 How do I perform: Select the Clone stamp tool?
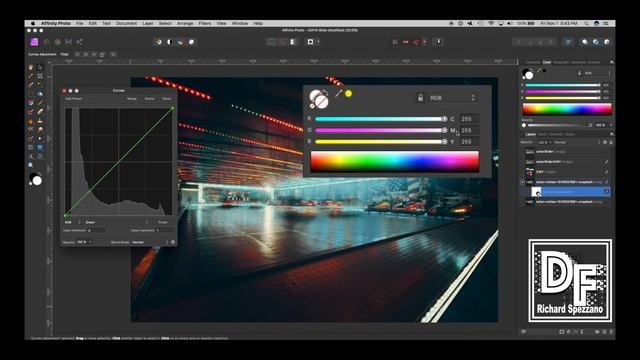pyautogui.click(x=40, y=121)
